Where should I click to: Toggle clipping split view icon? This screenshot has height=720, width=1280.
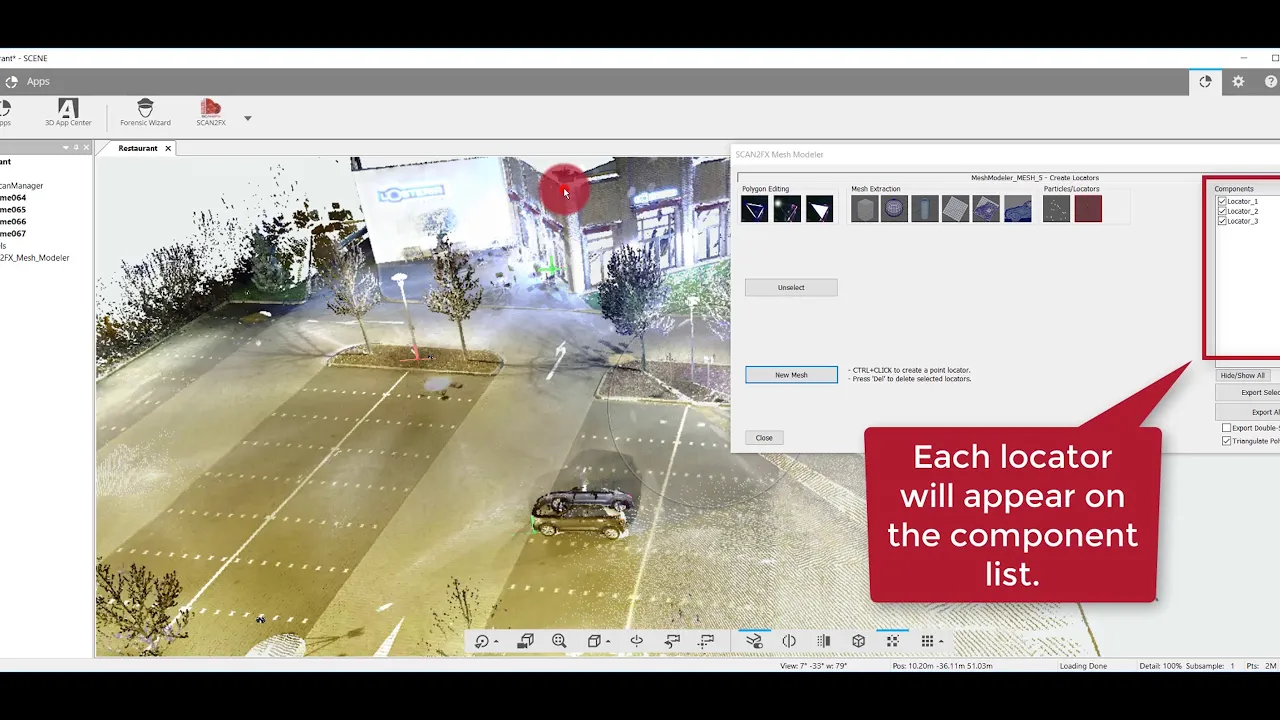[x=789, y=641]
